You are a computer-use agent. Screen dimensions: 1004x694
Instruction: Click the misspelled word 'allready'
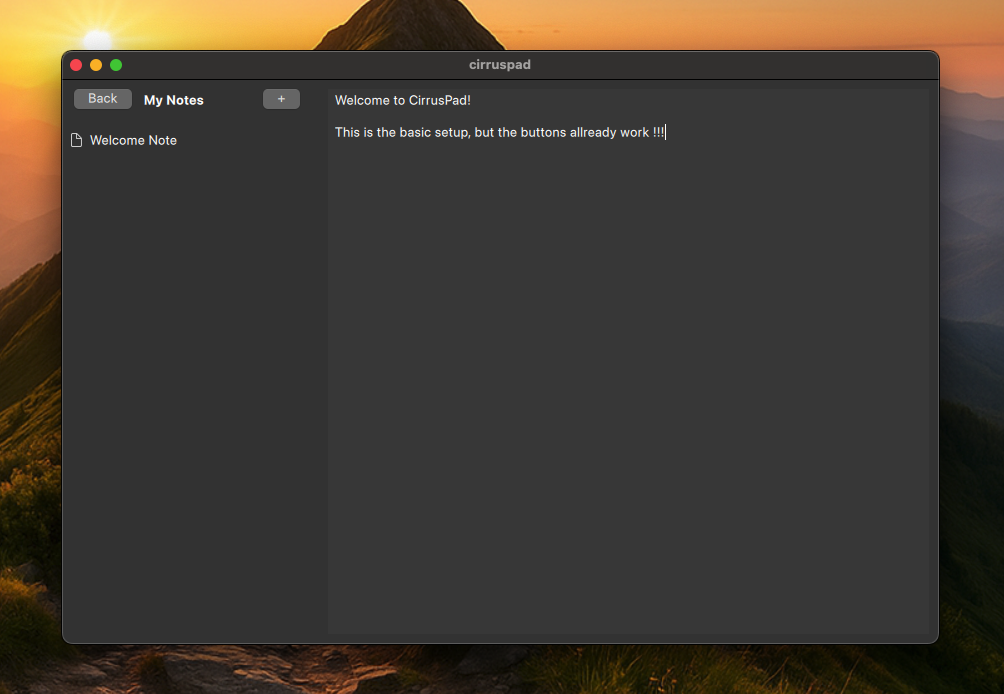pyautogui.click(x=594, y=132)
